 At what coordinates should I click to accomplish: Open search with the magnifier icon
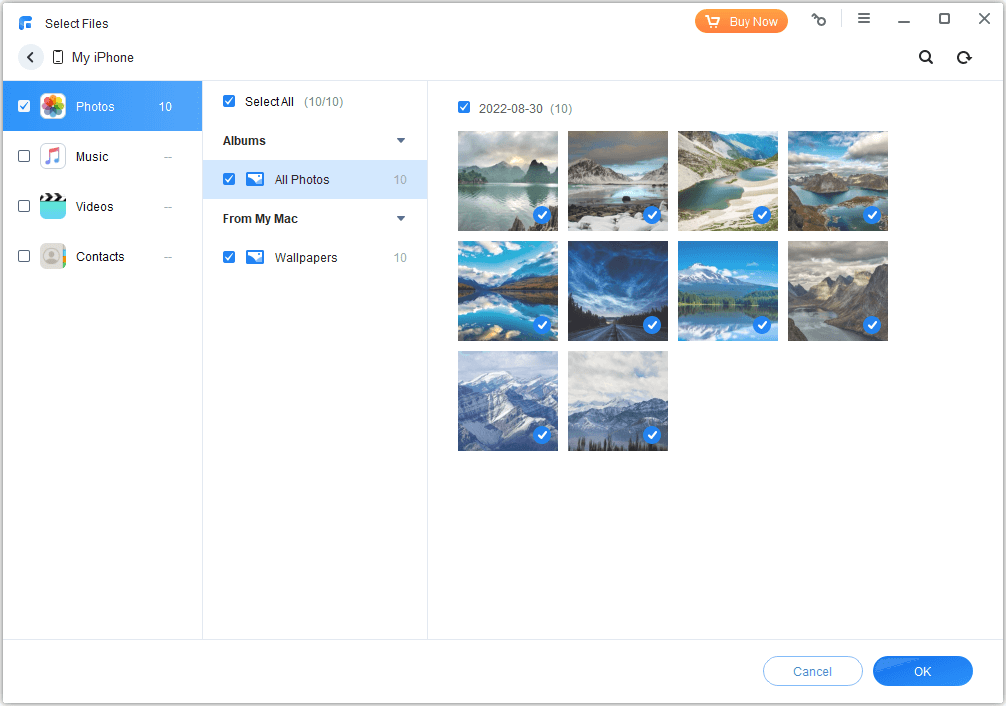coord(926,58)
